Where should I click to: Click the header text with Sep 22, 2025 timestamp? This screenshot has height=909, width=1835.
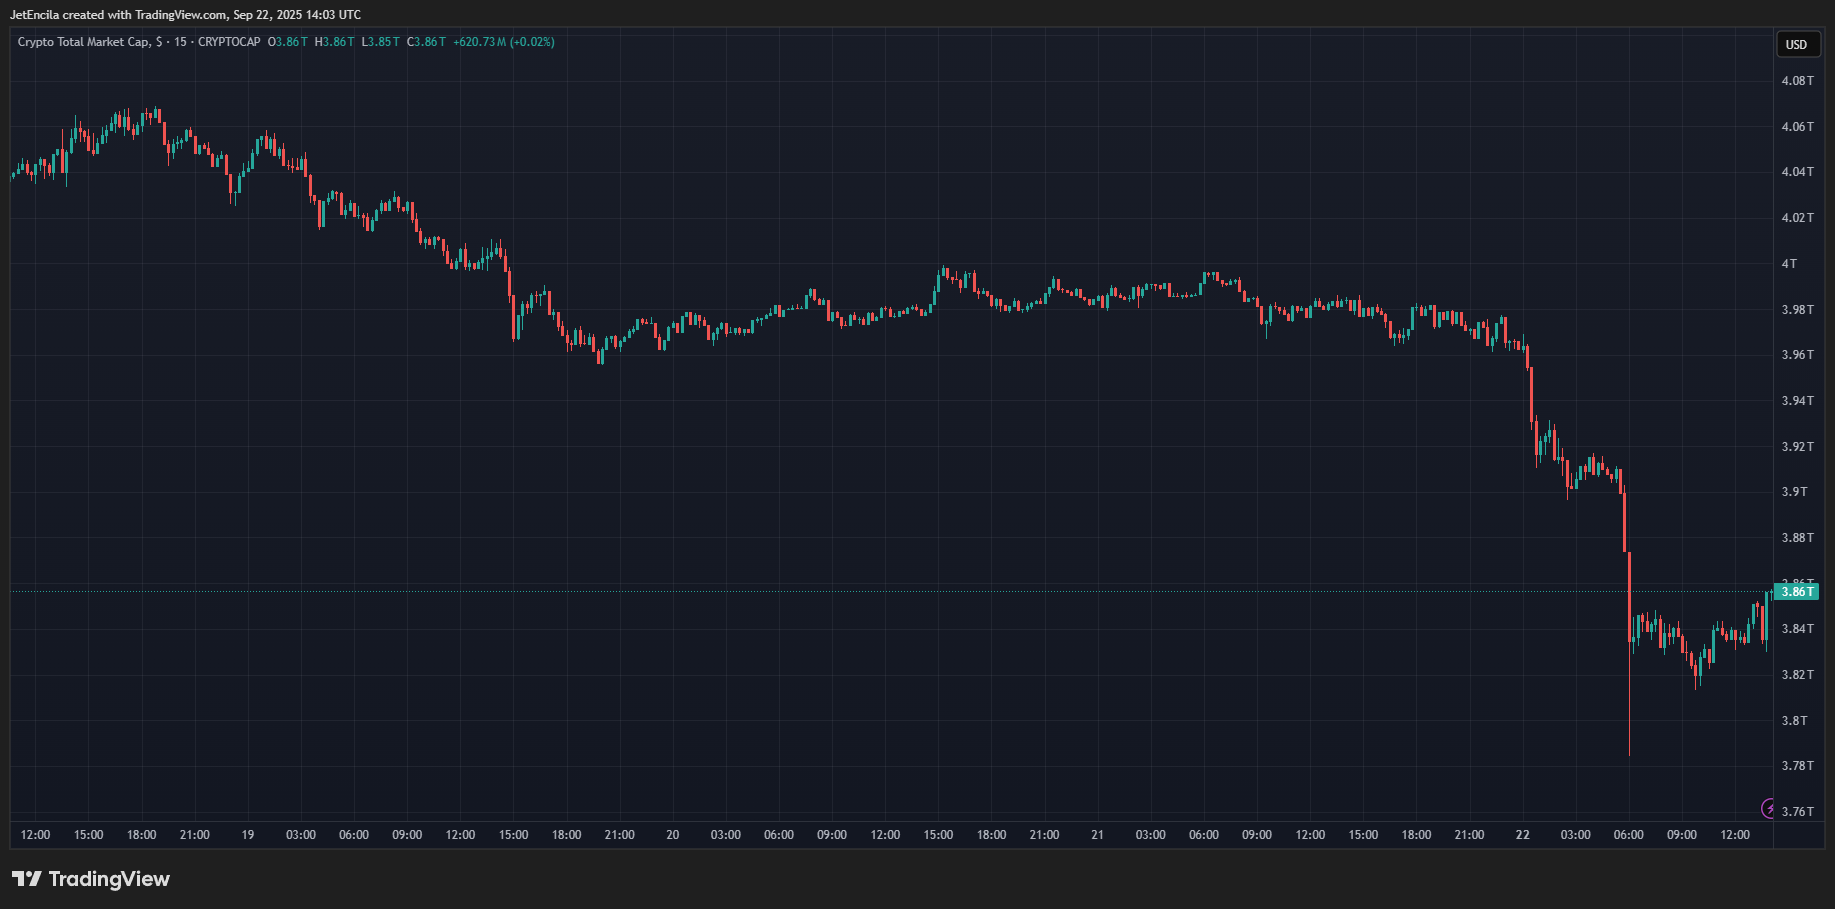(x=186, y=15)
